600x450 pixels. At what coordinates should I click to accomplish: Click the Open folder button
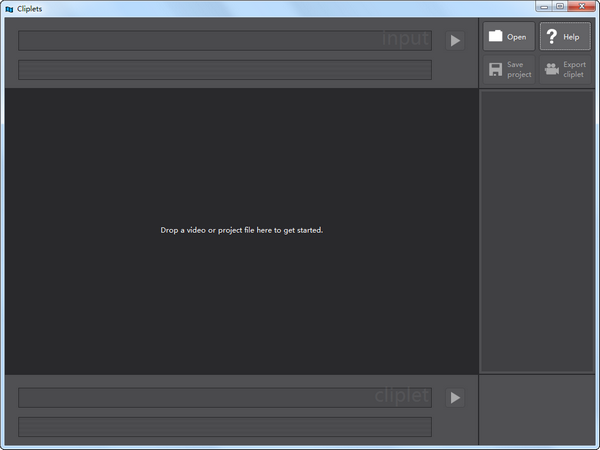[509, 37]
